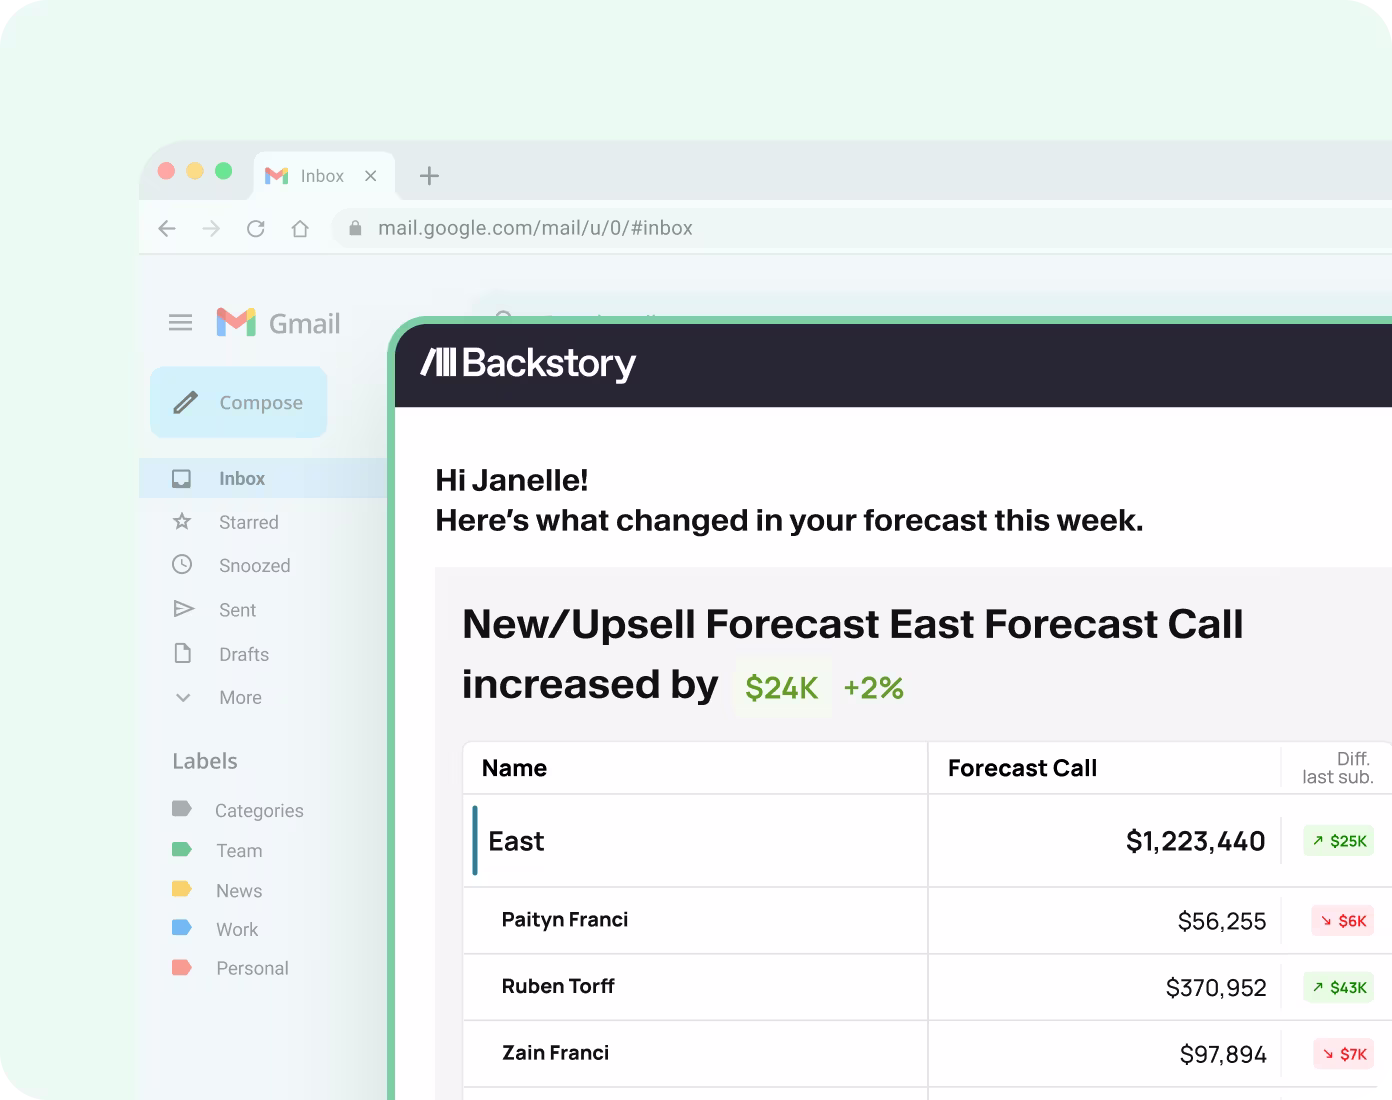Open the Drafts folder
1392x1100 pixels.
coord(244,654)
